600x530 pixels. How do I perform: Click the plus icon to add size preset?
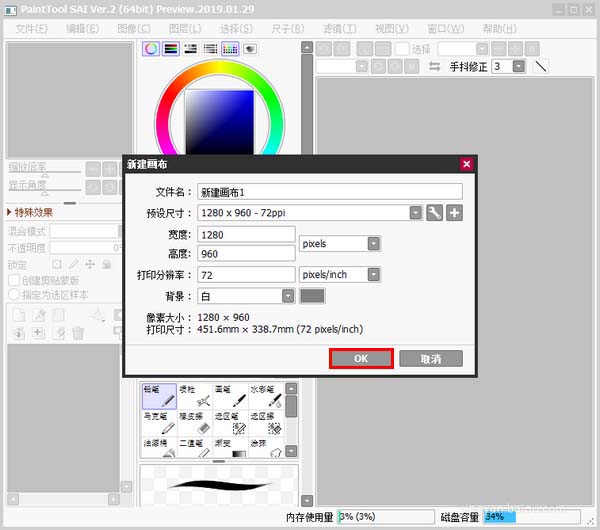(454, 213)
